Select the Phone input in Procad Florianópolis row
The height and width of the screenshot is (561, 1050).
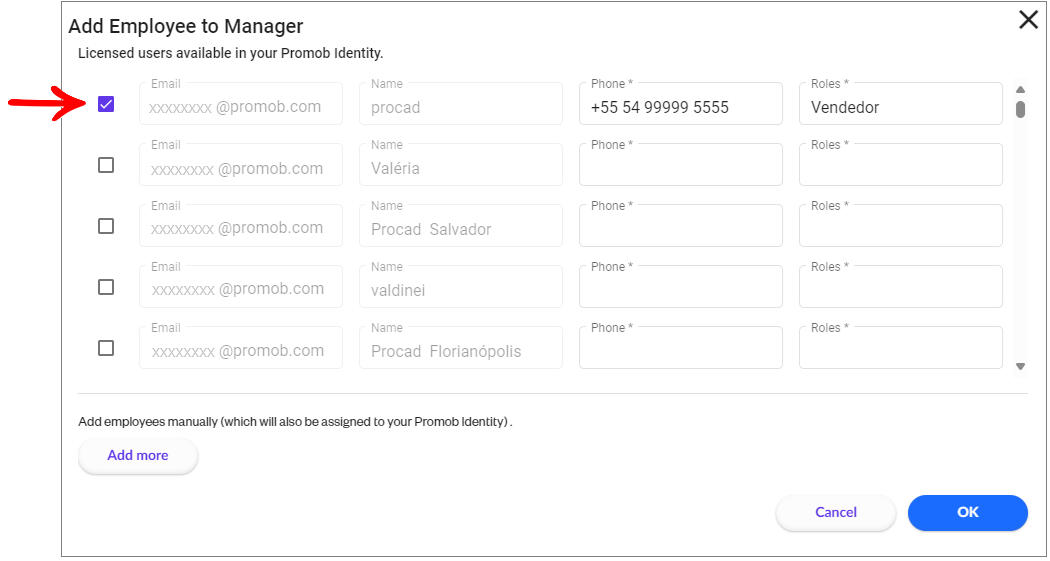[681, 347]
